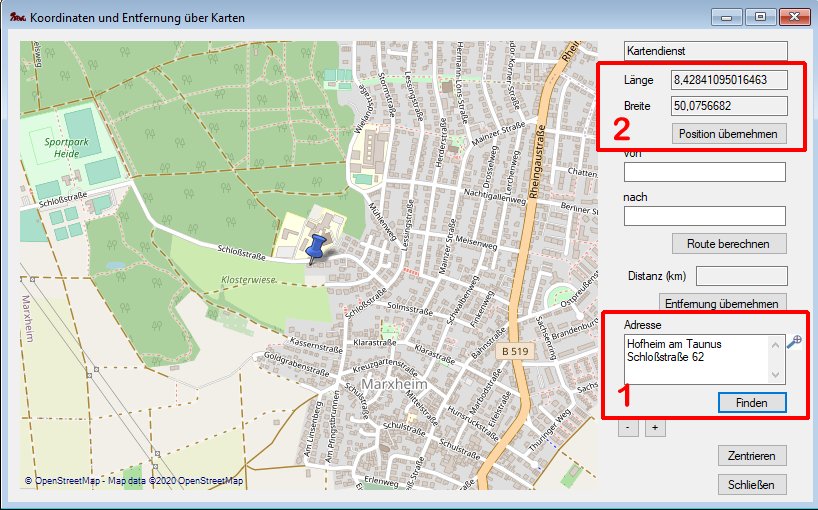Focus the 'von' input field

[704, 172]
